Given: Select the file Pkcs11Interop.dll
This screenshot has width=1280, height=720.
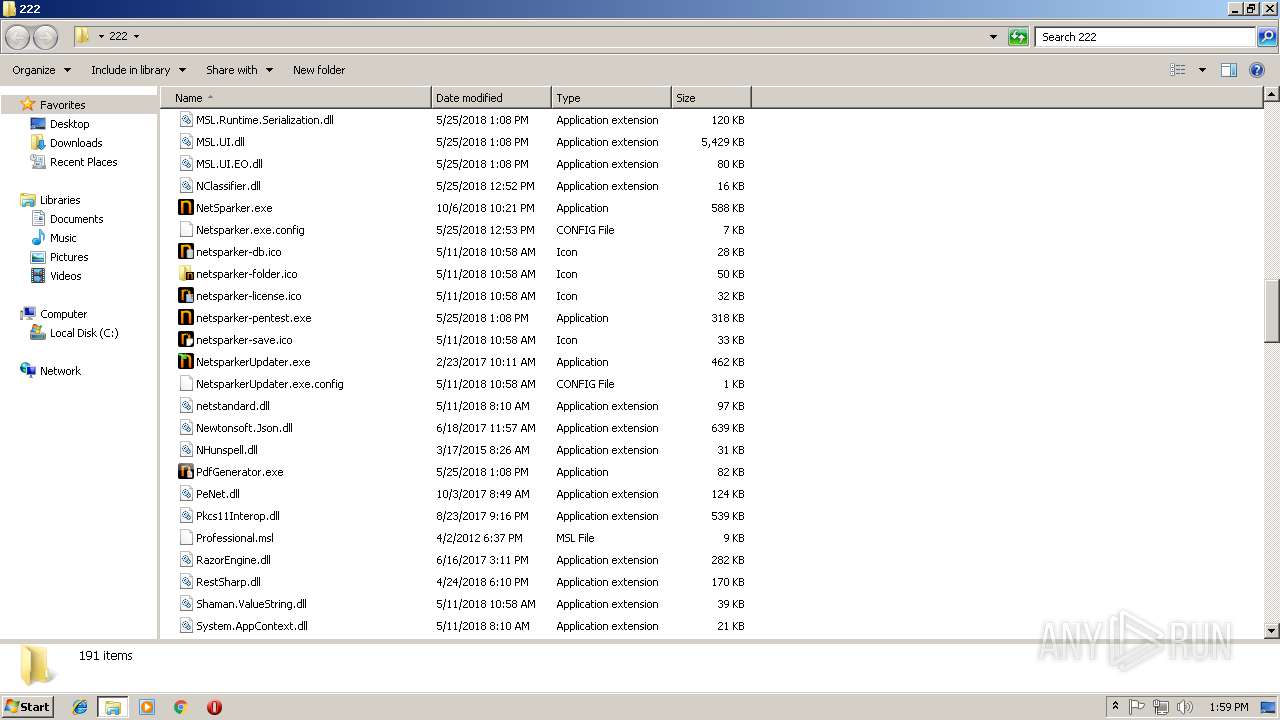Looking at the screenshot, I should [237, 516].
